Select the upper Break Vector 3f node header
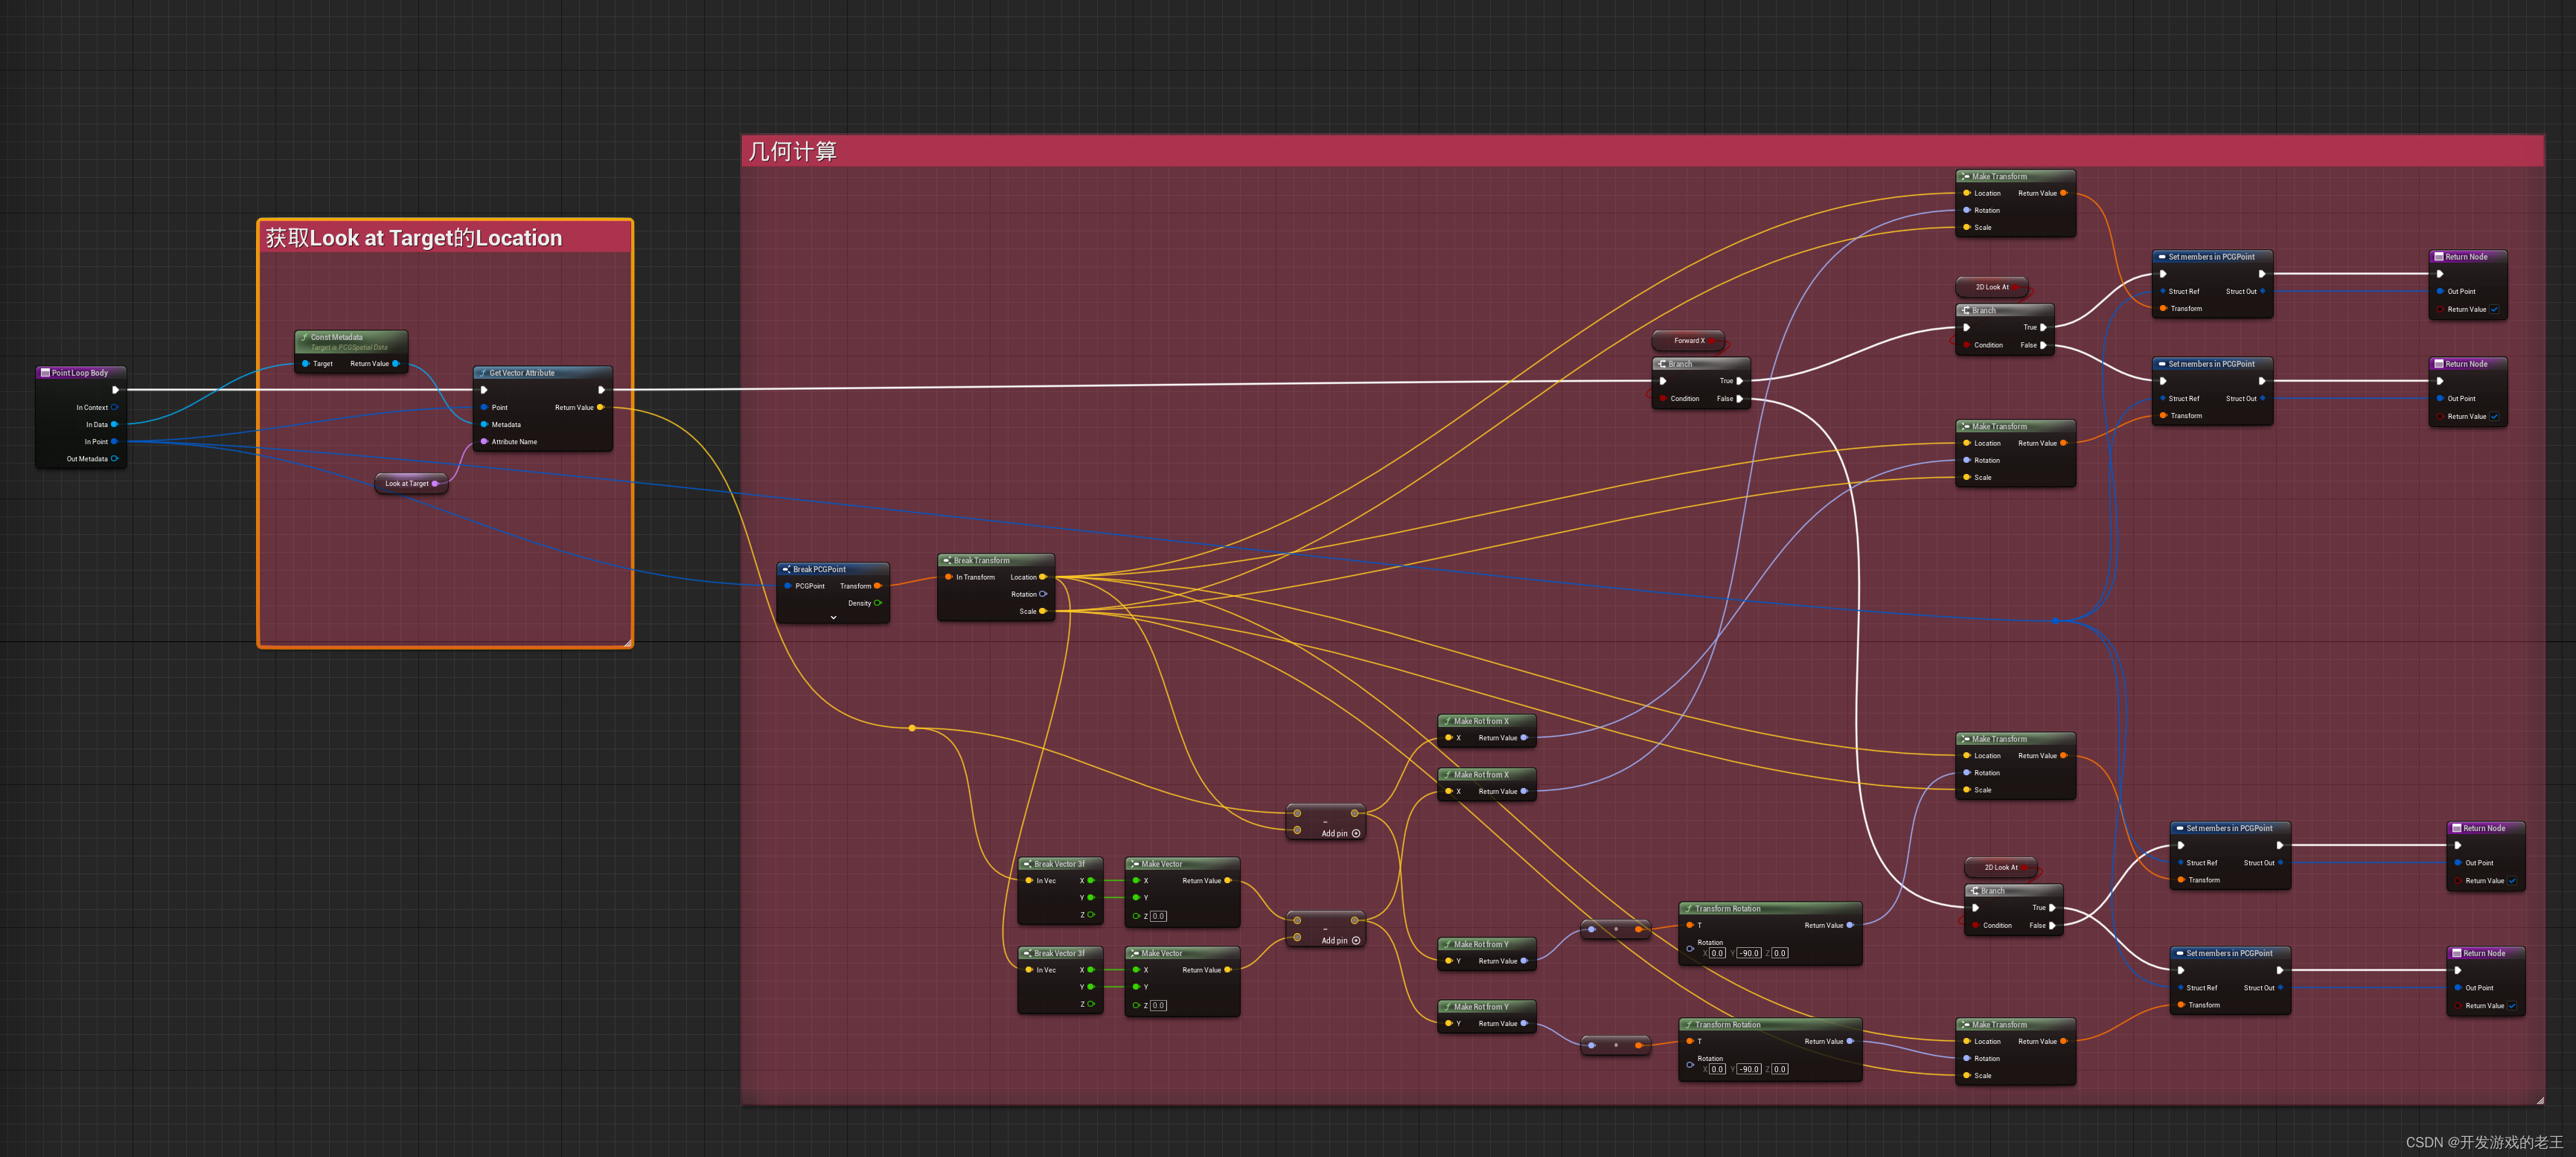Viewport: 2576px width, 1157px height. click(x=1060, y=864)
